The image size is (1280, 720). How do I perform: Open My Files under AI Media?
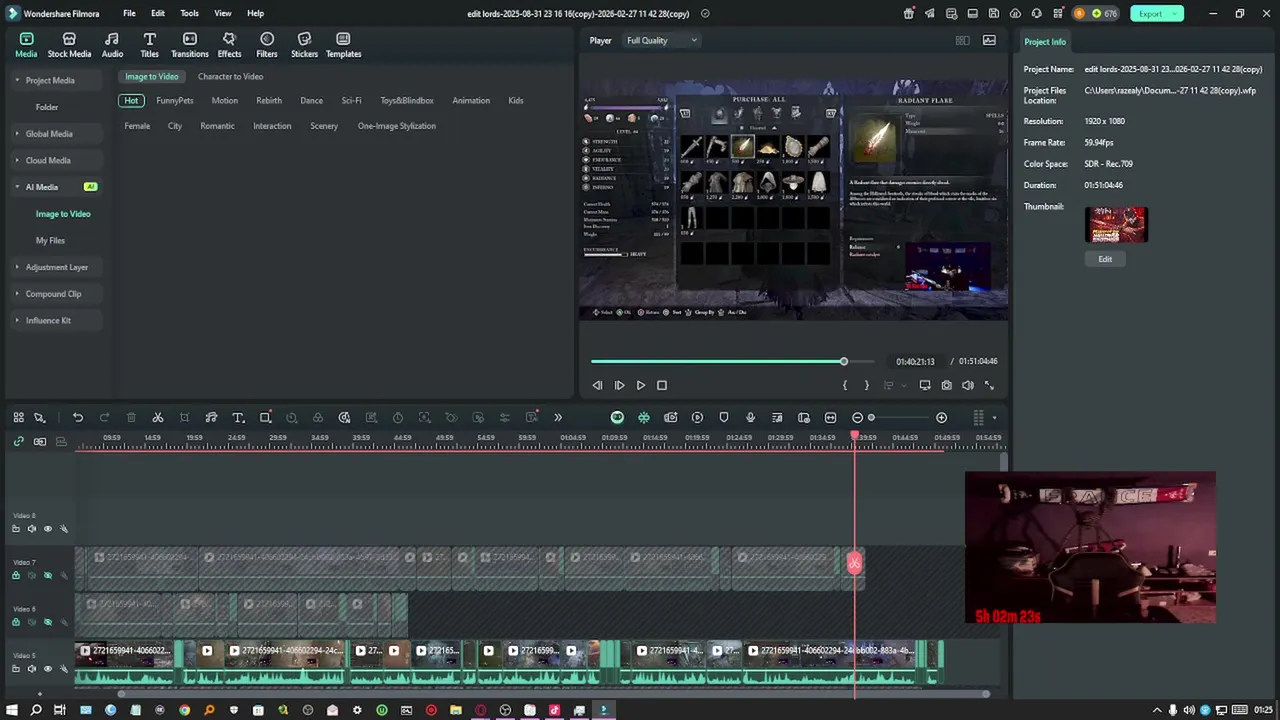click(x=50, y=241)
